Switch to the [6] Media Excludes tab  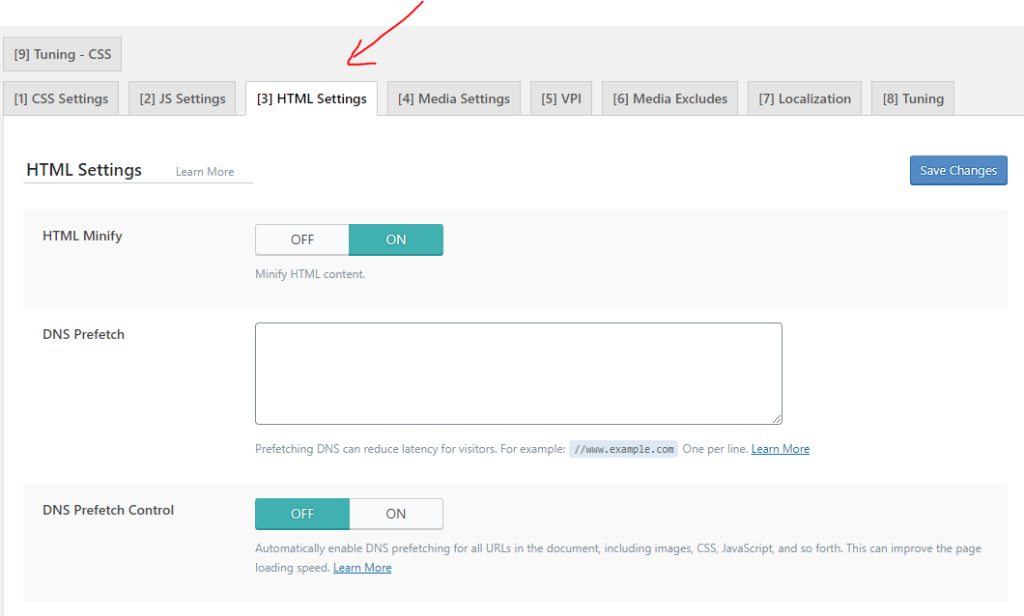670,99
